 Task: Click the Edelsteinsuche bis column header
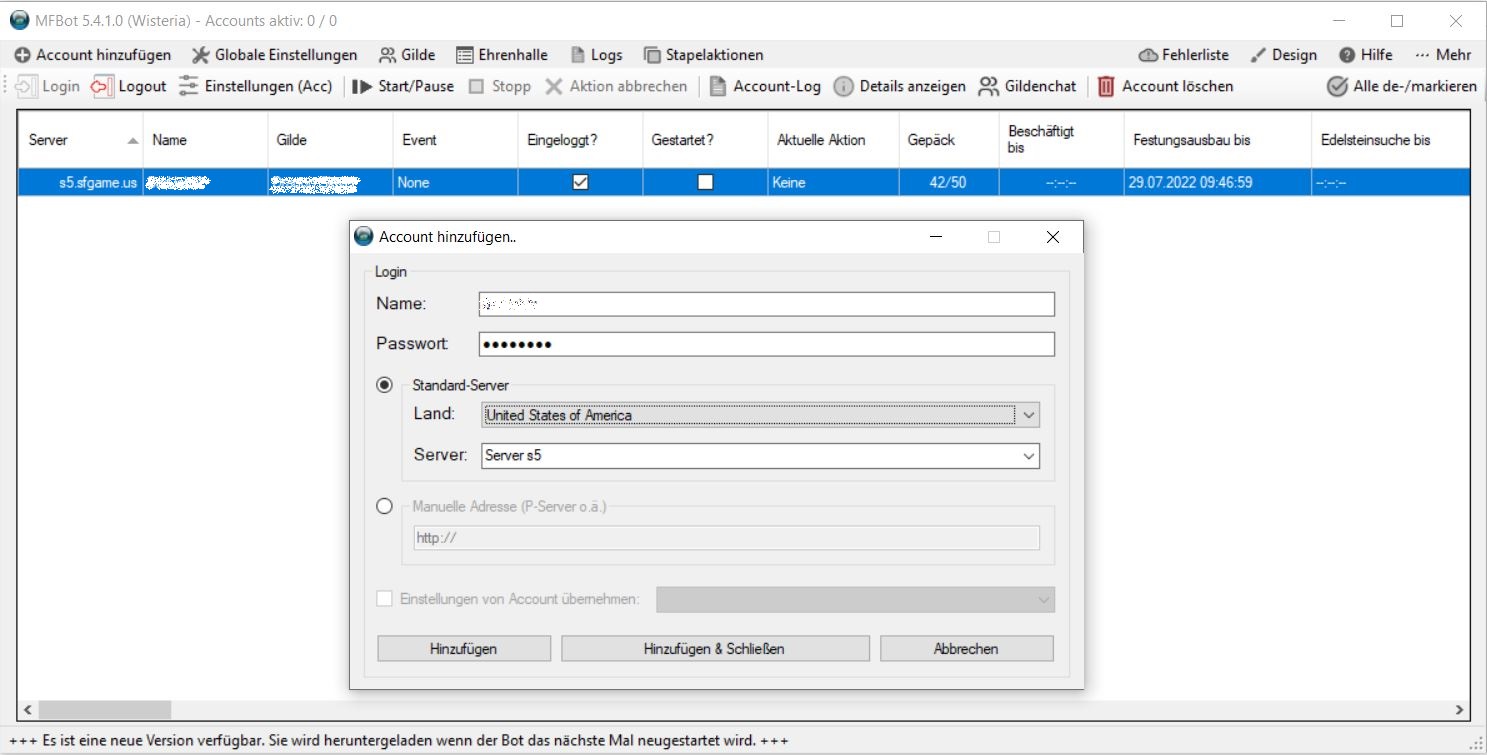click(x=1390, y=140)
